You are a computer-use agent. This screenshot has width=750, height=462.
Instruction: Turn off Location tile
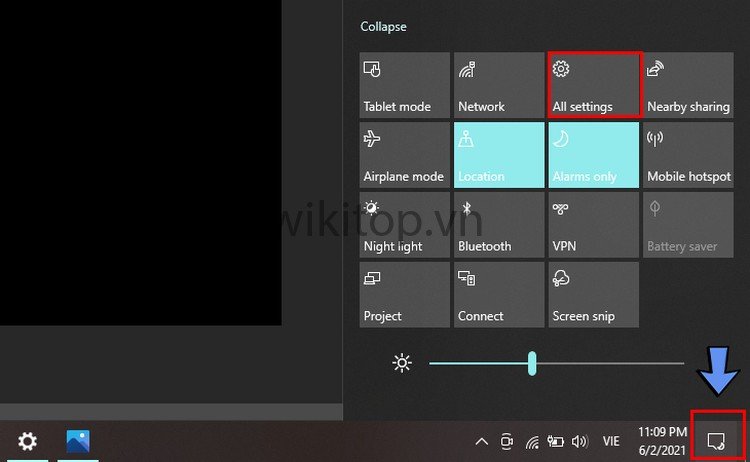pos(498,155)
